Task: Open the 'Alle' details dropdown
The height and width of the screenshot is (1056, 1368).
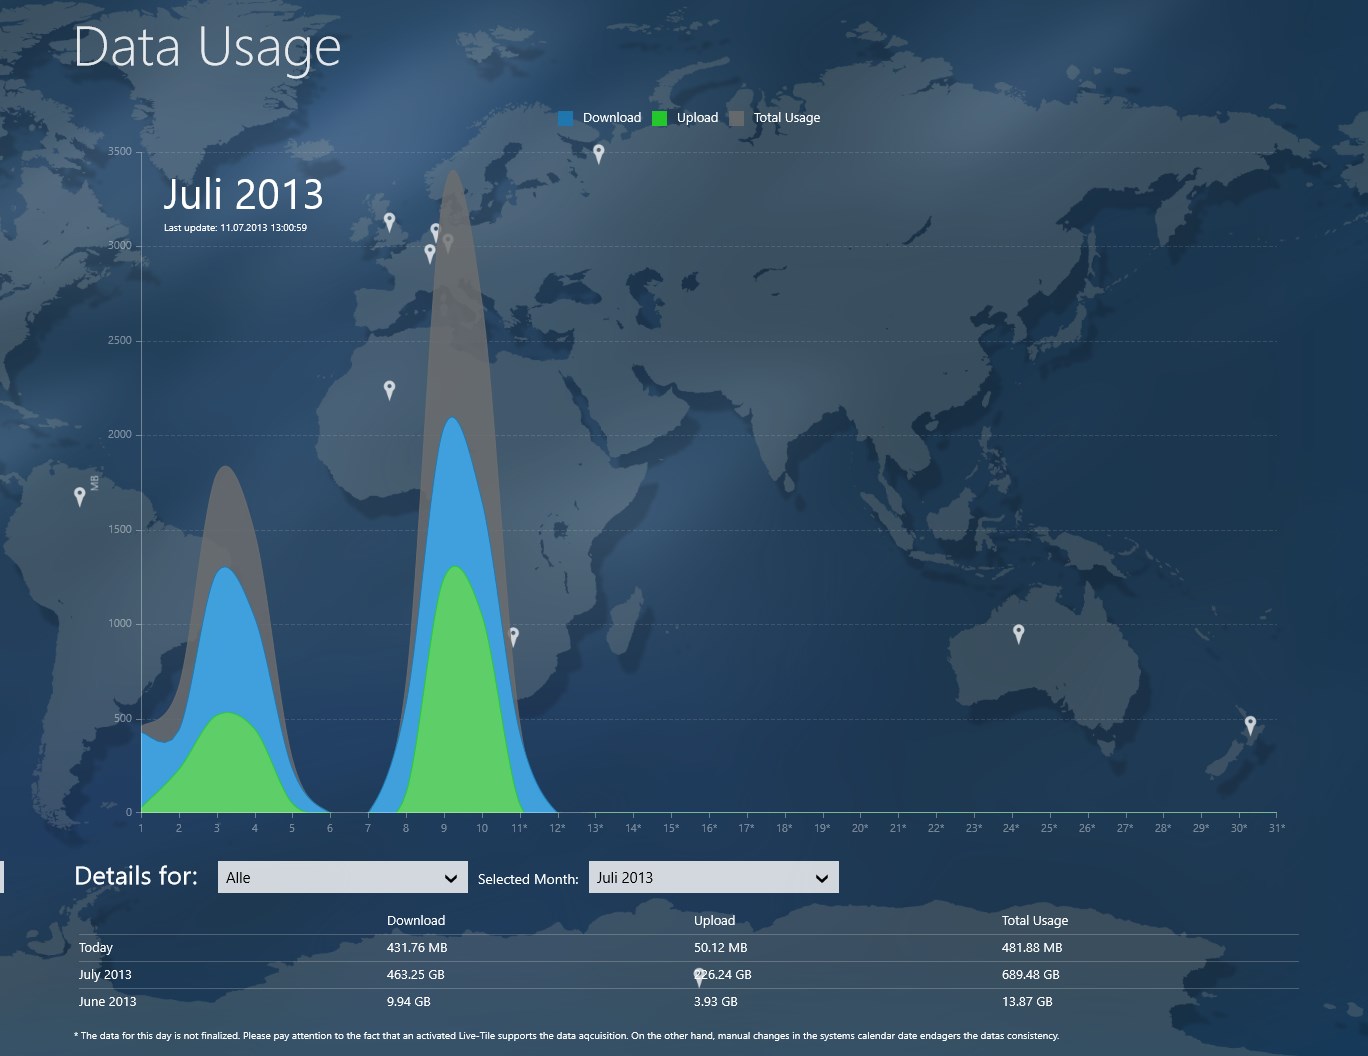Action: click(x=342, y=877)
